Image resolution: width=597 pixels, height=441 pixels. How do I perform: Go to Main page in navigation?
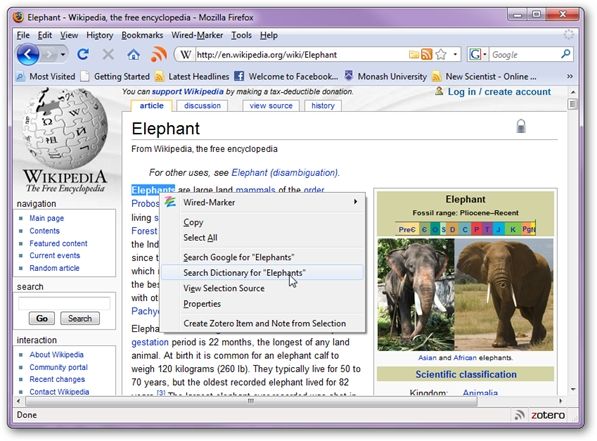pos(46,218)
